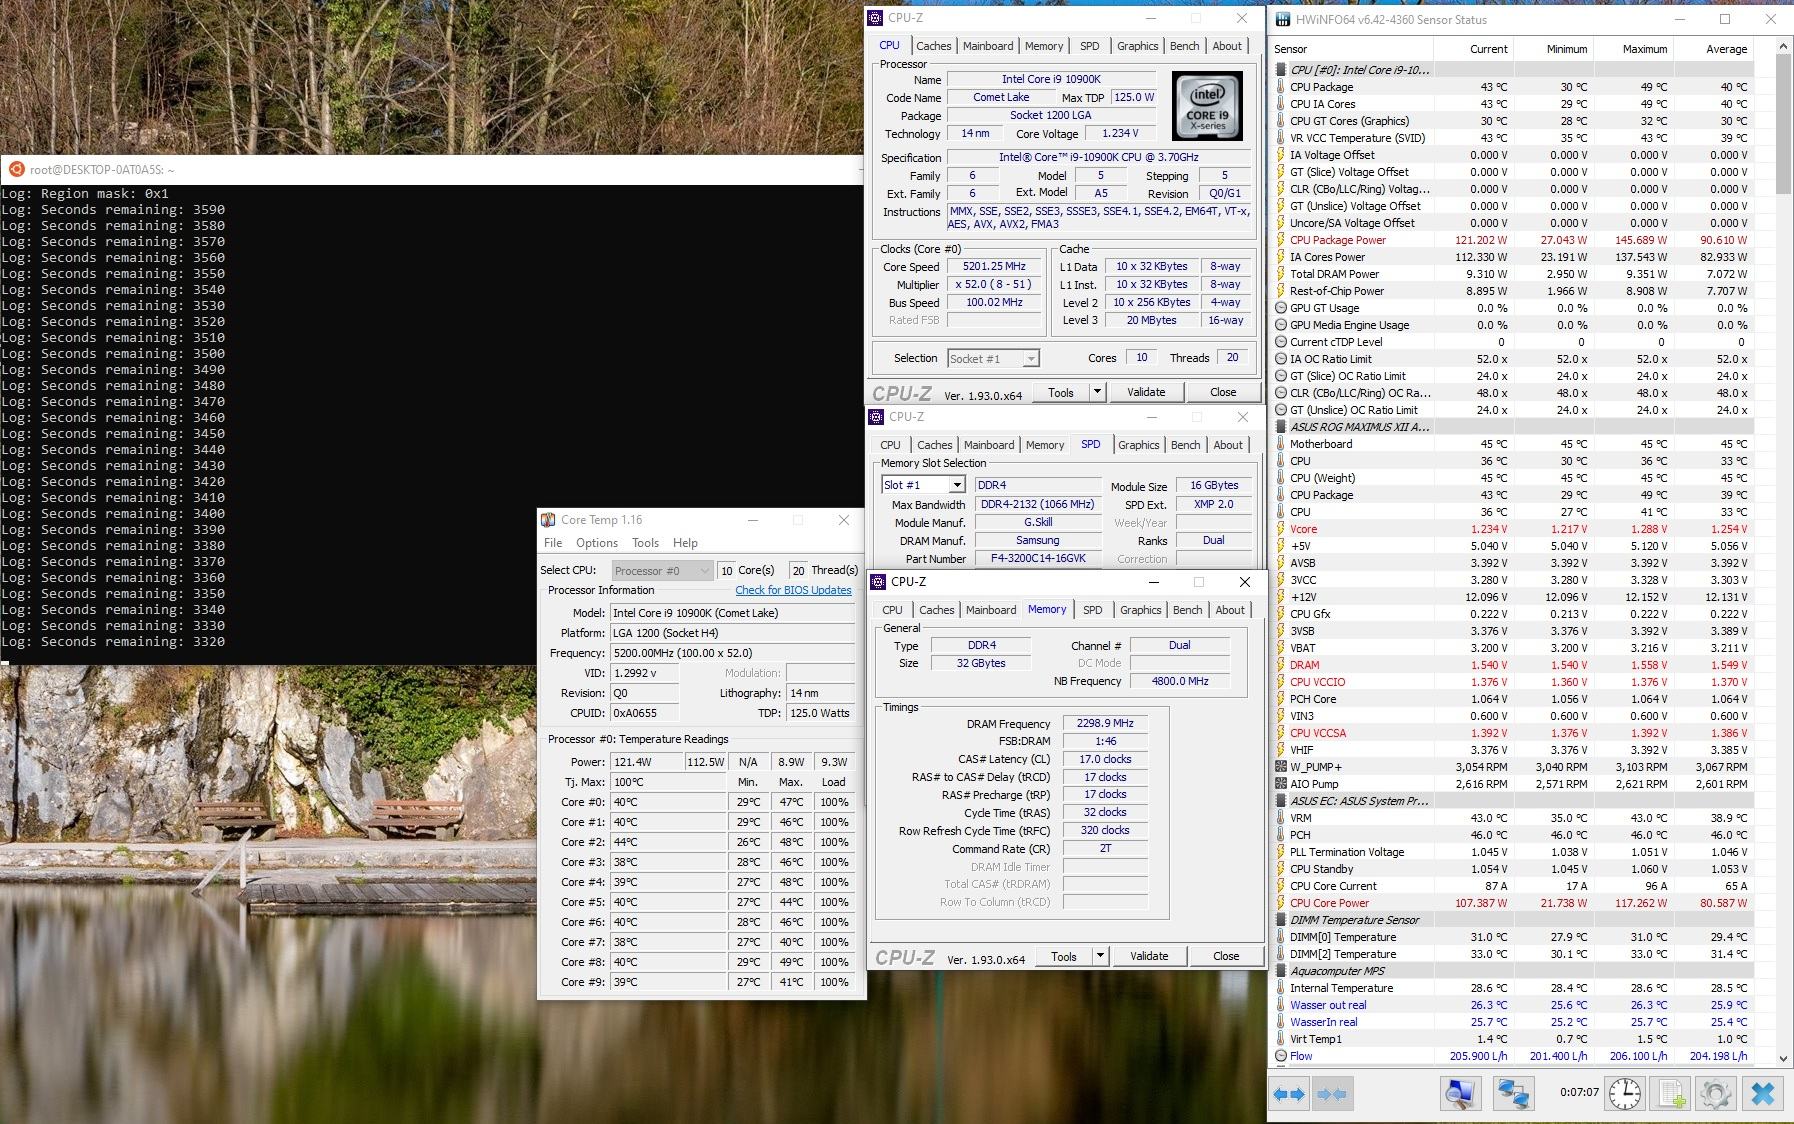
Task: Click HWiNFO collapse columns inward-arrows icon
Action: point(1332,1094)
